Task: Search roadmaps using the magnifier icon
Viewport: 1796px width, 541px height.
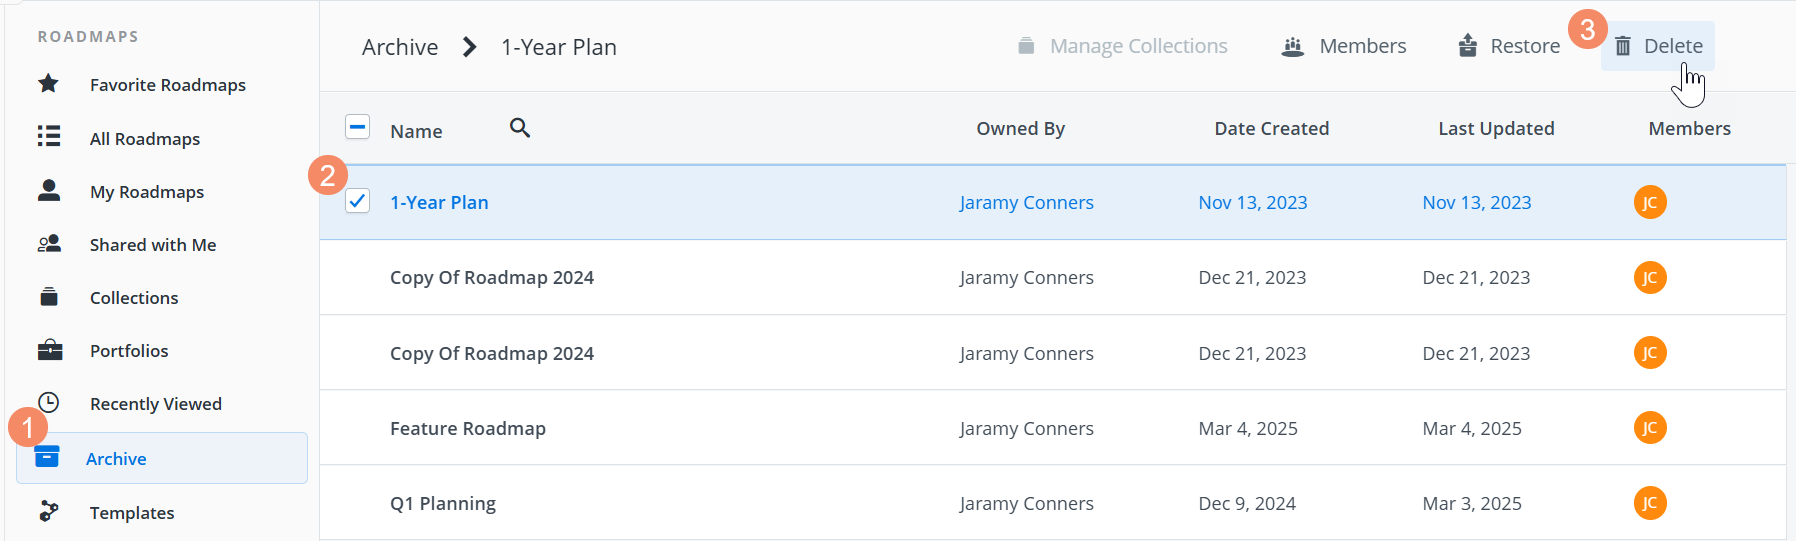Action: 519,128
